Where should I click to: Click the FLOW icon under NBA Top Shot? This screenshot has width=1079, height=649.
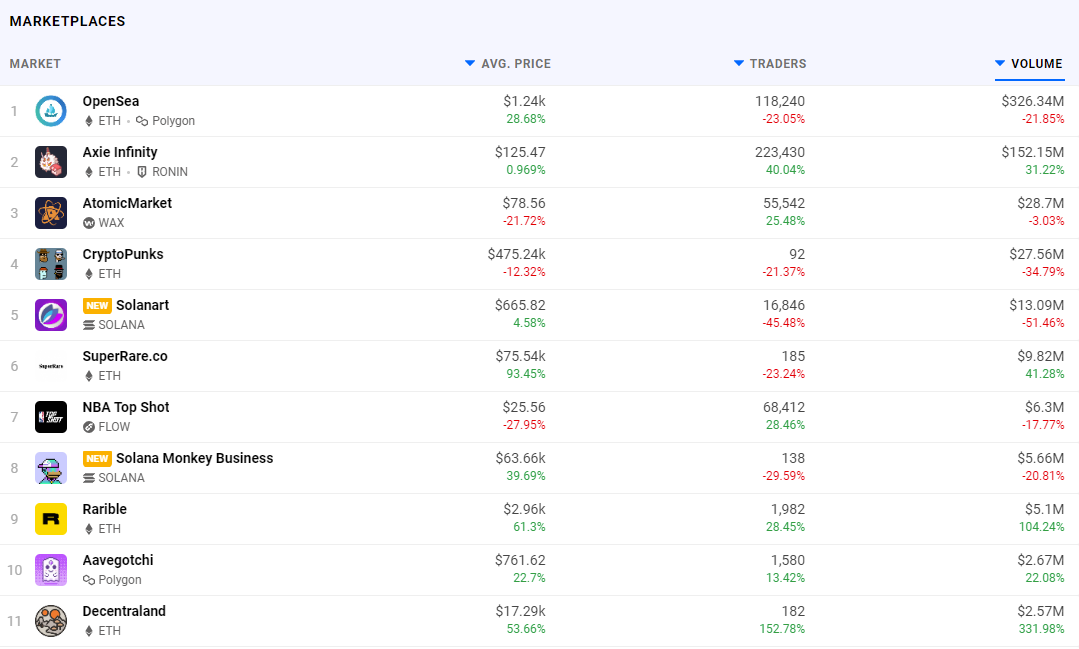(89, 427)
